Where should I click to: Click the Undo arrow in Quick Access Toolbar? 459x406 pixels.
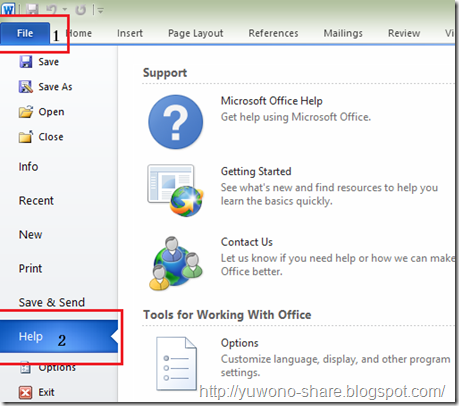51,9
